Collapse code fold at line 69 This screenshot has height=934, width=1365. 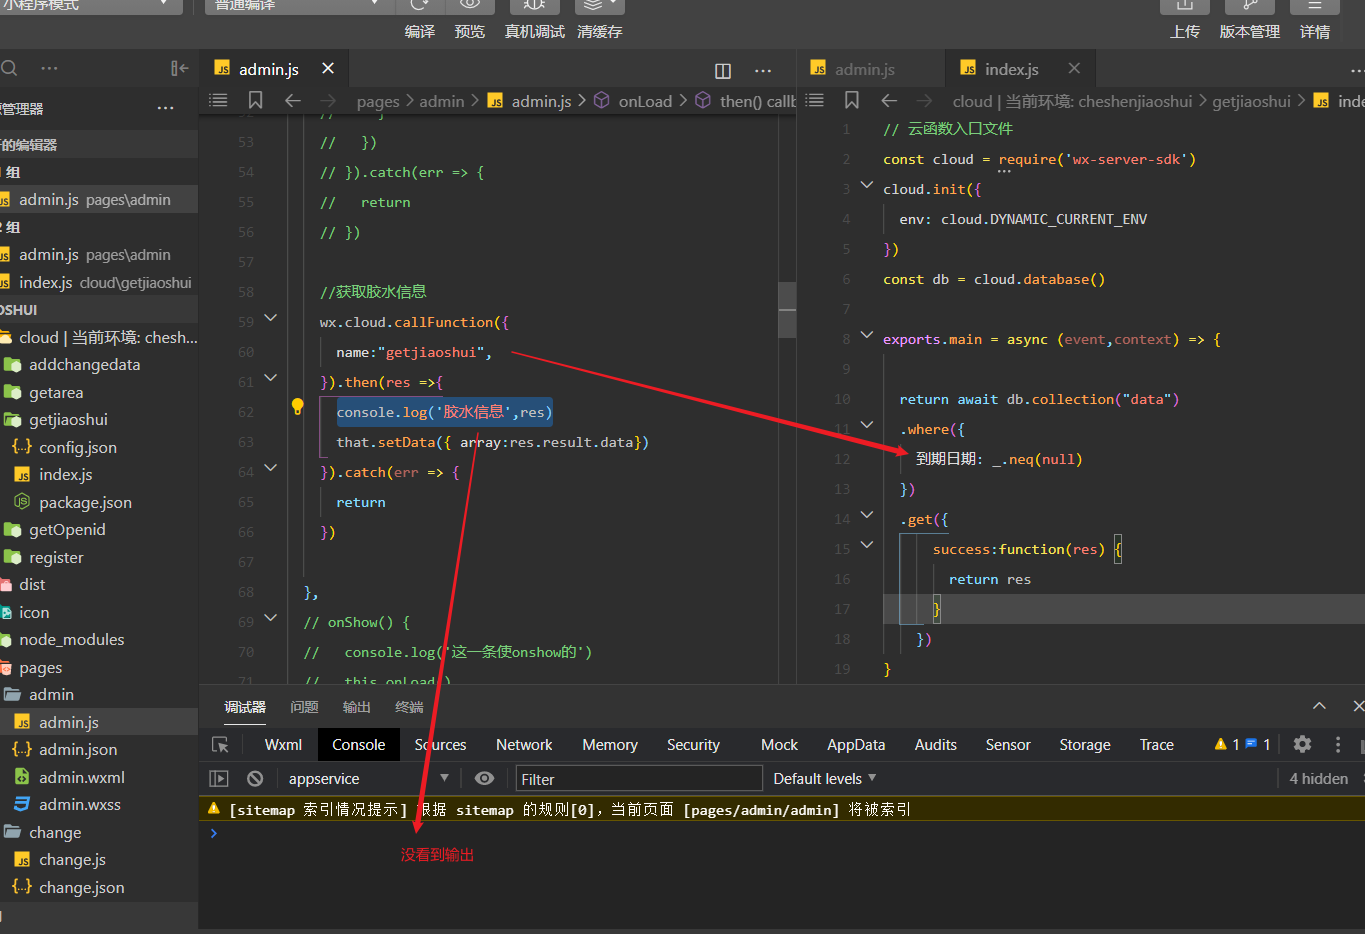coord(270,618)
